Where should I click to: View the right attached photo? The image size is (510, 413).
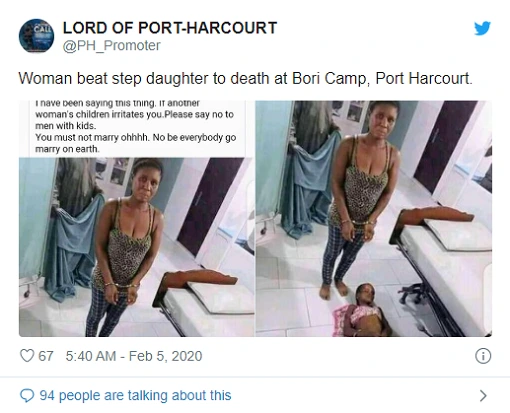(374, 218)
